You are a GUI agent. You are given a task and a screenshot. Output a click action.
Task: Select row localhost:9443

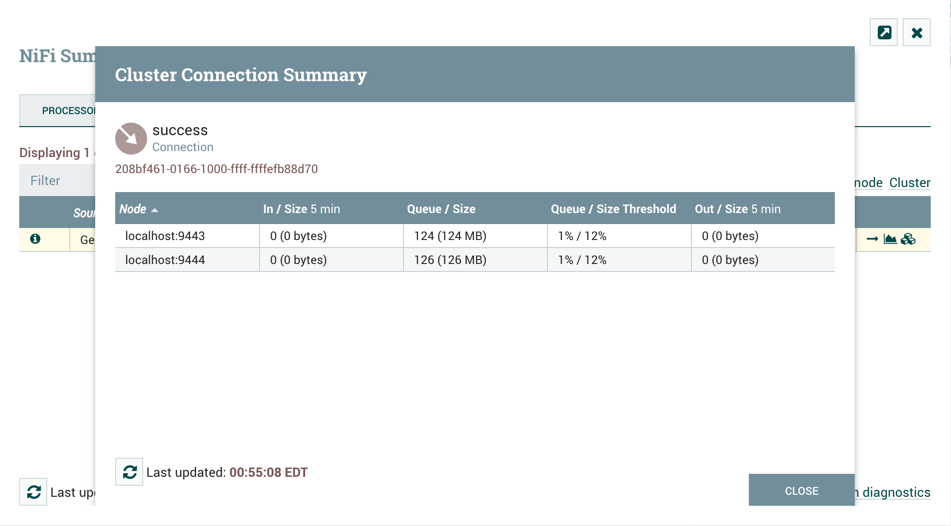pos(475,236)
